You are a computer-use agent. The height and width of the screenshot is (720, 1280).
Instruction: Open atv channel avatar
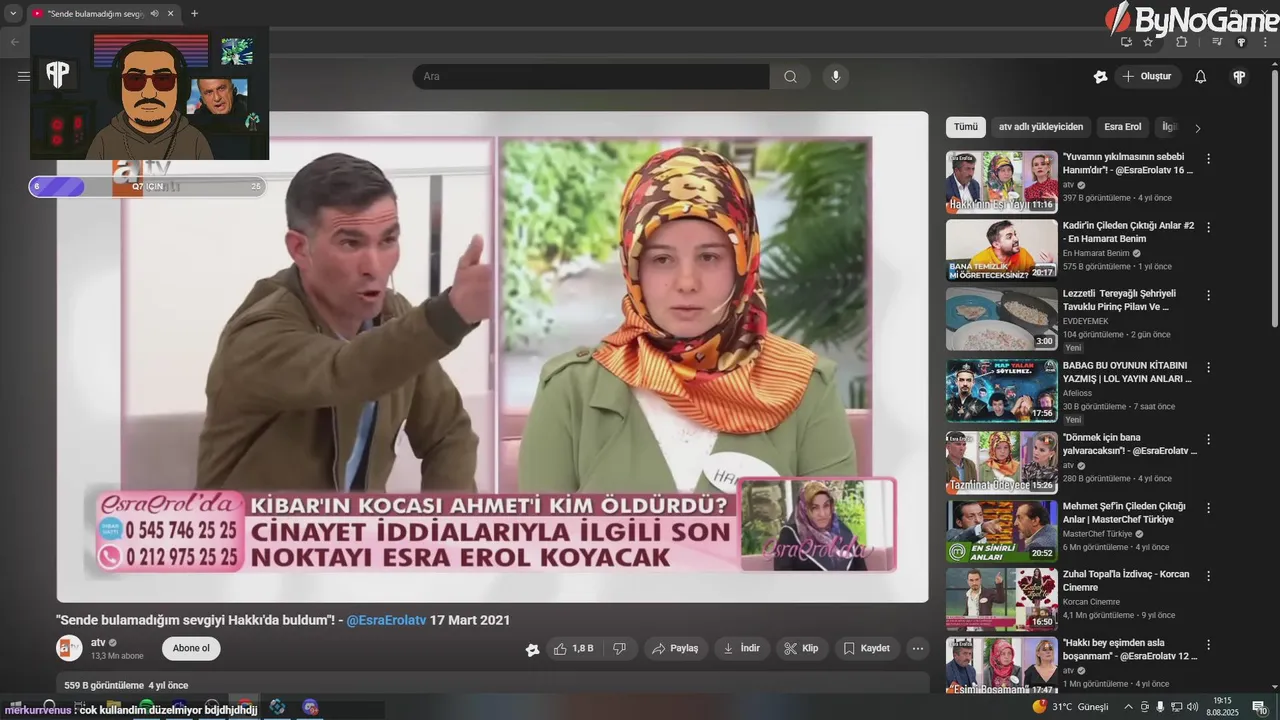[69, 648]
